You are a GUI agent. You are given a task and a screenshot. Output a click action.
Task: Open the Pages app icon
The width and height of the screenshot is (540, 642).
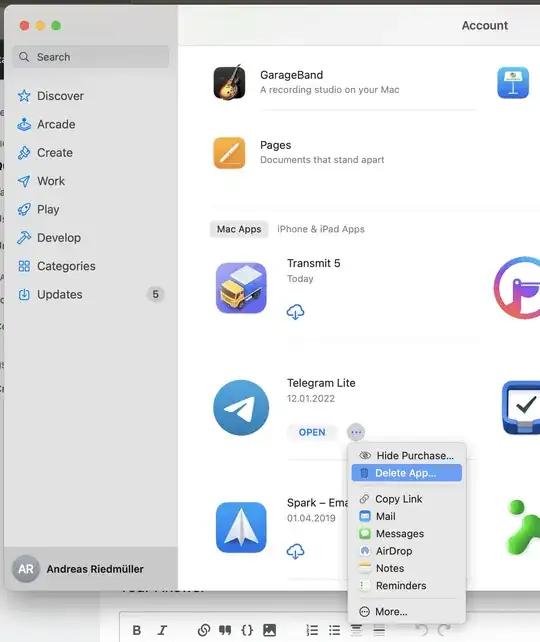[x=229, y=153]
